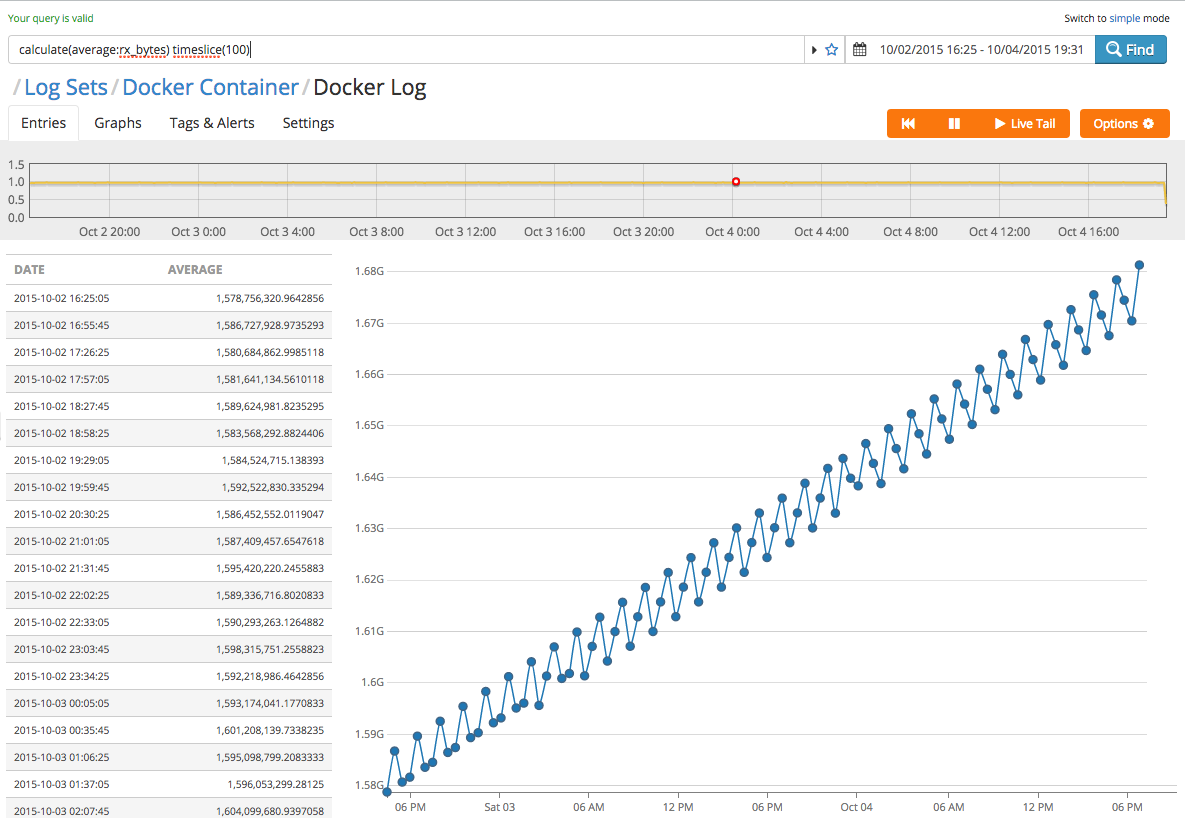Sort by the AVERAGE column header
This screenshot has width=1185, height=818.
pyautogui.click(x=195, y=270)
